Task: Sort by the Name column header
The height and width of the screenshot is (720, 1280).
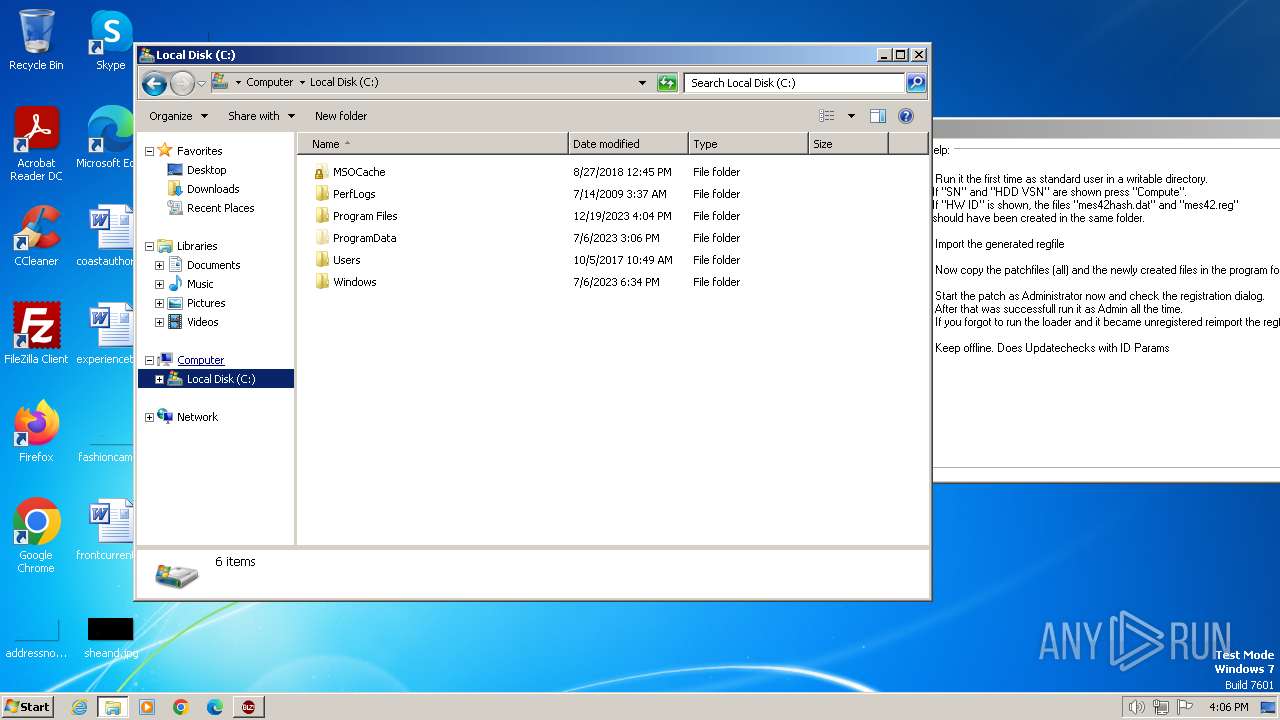Action: [433, 144]
